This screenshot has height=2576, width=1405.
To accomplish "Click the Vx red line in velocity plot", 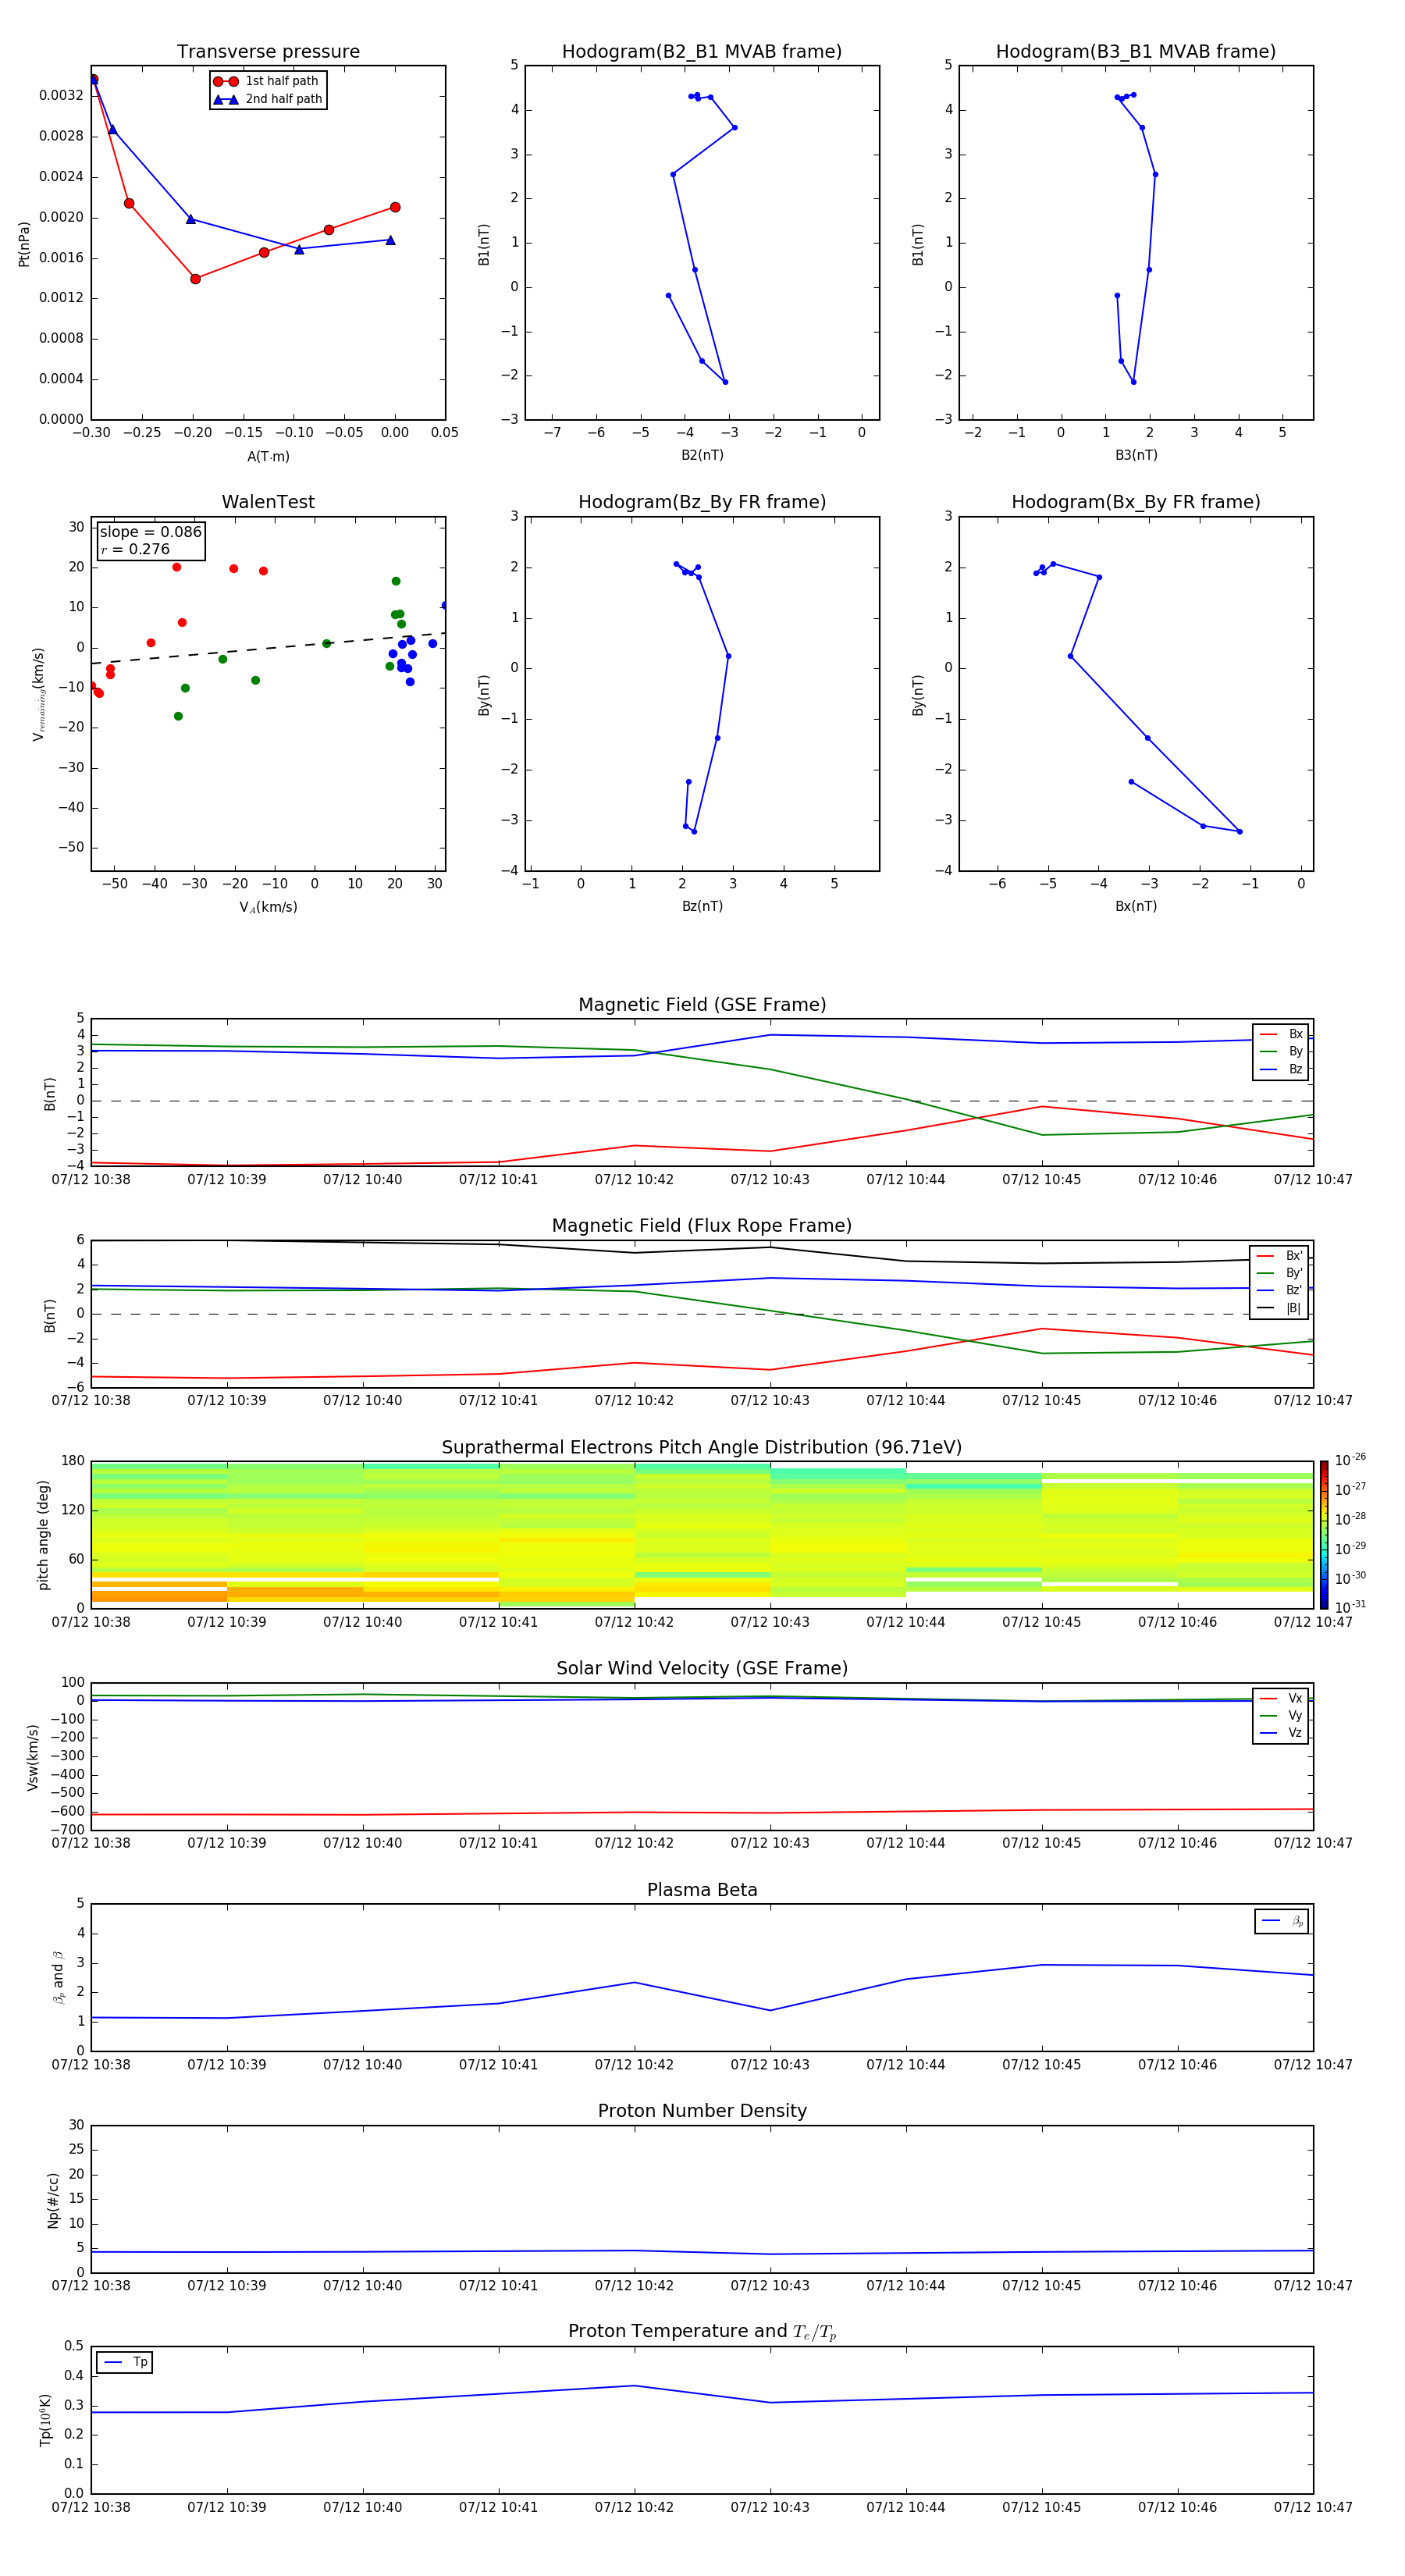I will pyautogui.click(x=702, y=1812).
